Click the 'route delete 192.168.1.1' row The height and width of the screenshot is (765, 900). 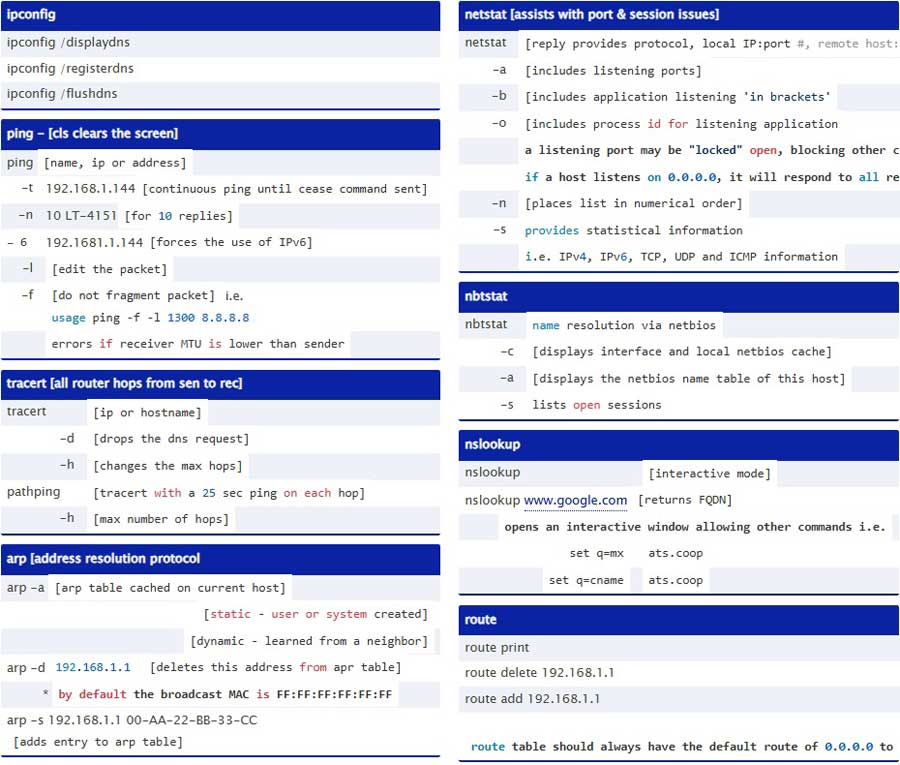pos(679,673)
